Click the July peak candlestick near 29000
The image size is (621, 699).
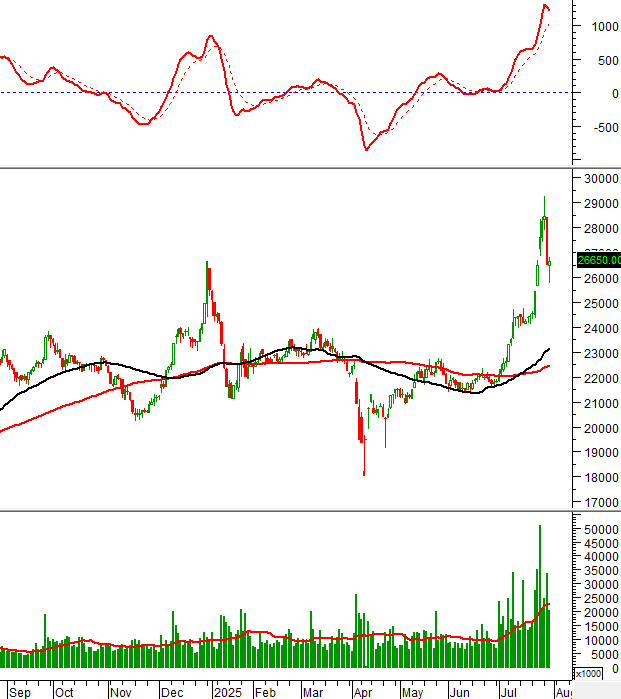[544, 214]
